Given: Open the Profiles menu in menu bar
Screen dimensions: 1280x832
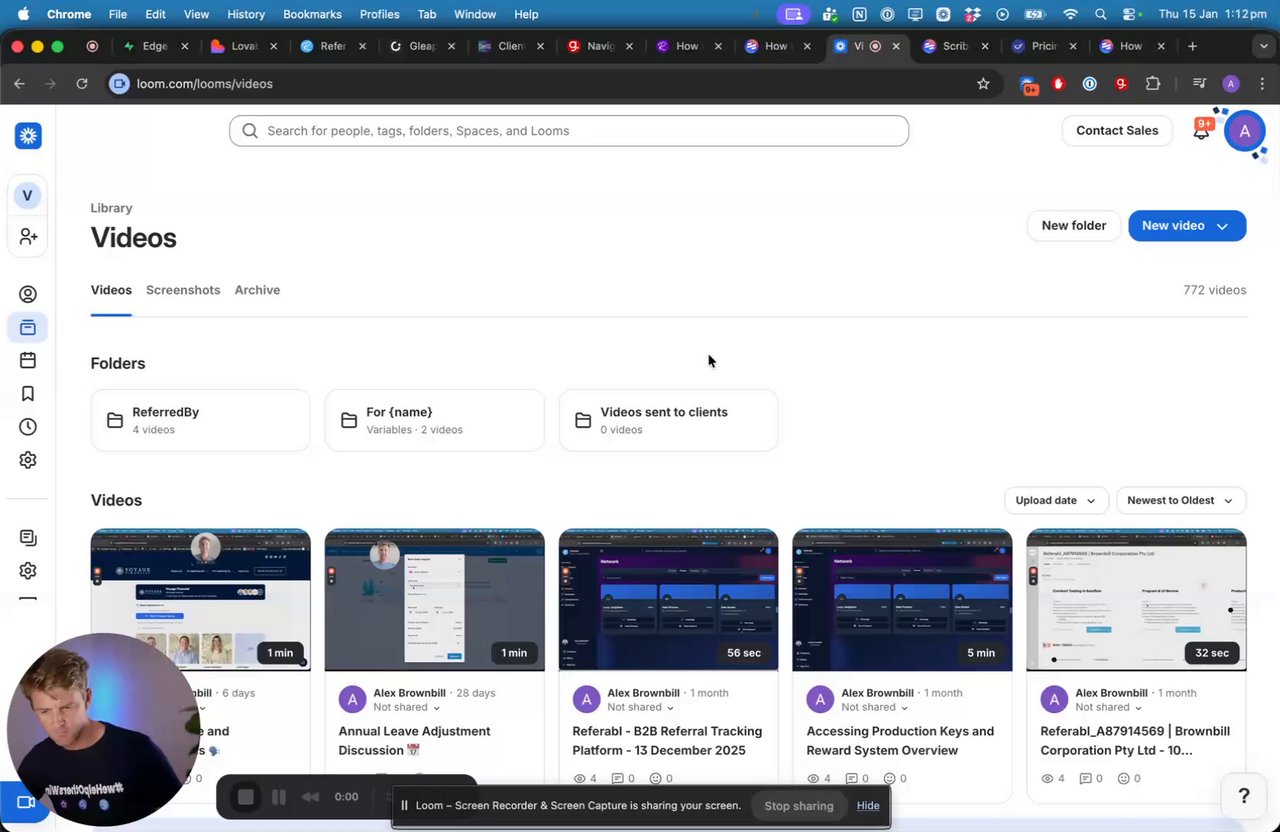Looking at the screenshot, I should 379,14.
